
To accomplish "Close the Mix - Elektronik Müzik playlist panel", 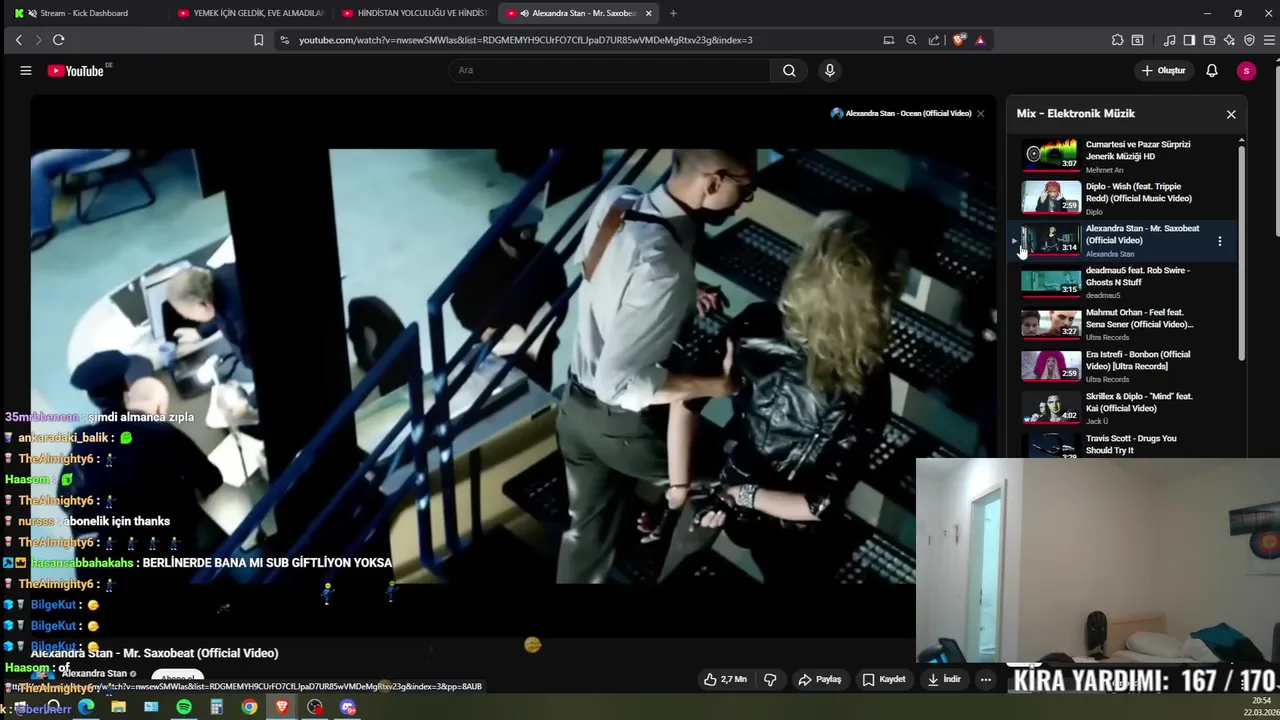I will point(1231,114).
